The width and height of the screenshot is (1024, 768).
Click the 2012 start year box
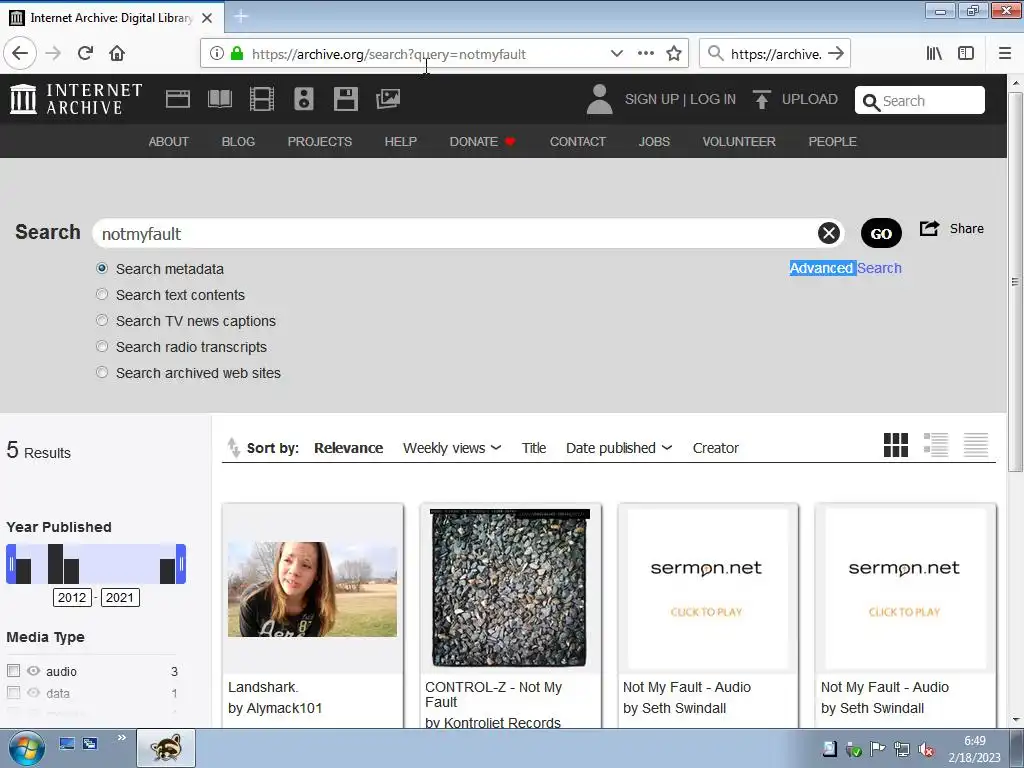click(72, 598)
